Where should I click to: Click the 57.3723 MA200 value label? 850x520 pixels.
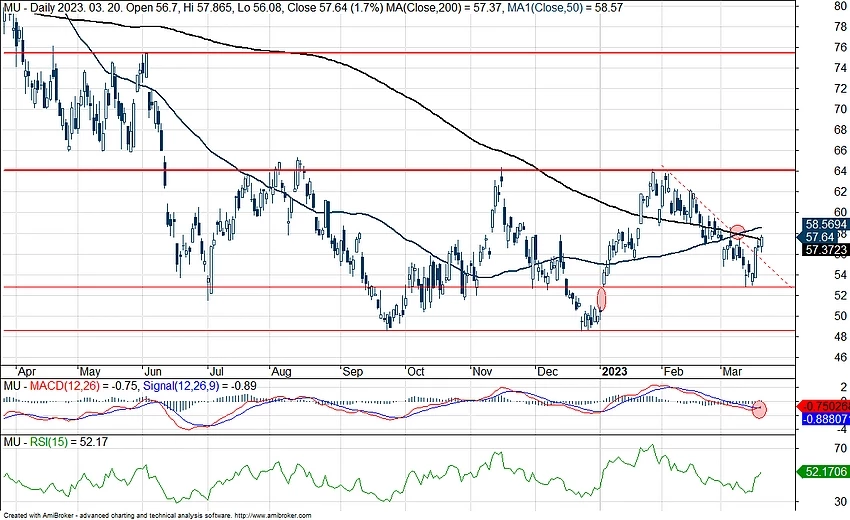pos(826,250)
